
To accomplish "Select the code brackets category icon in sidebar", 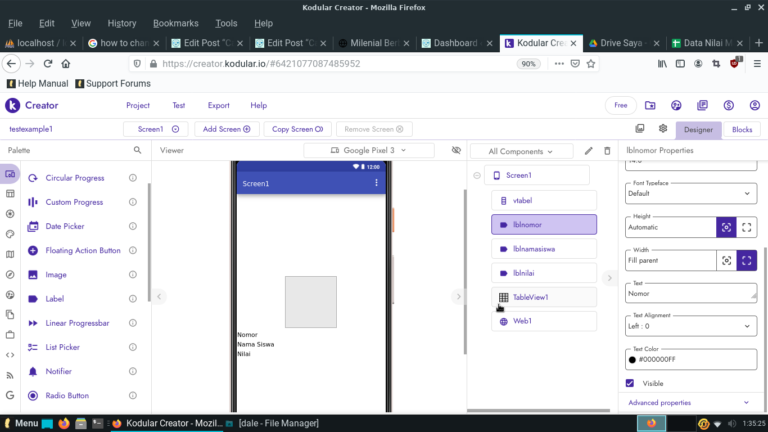I will point(10,355).
